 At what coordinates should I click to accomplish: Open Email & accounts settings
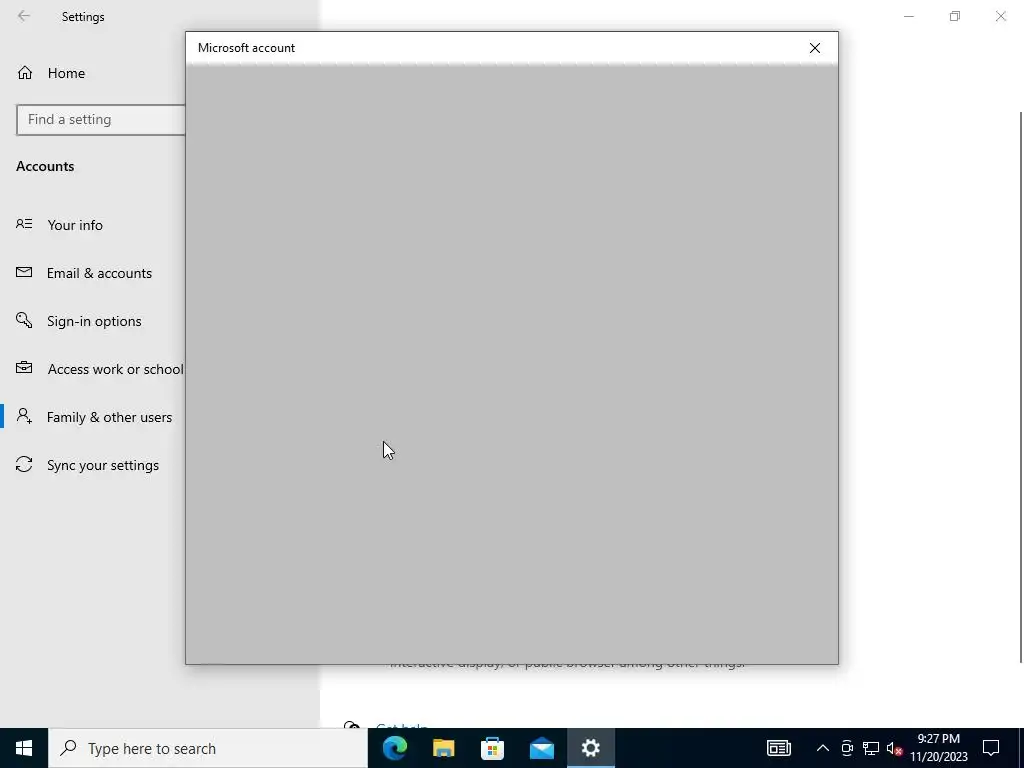click(x=99, y=273)
